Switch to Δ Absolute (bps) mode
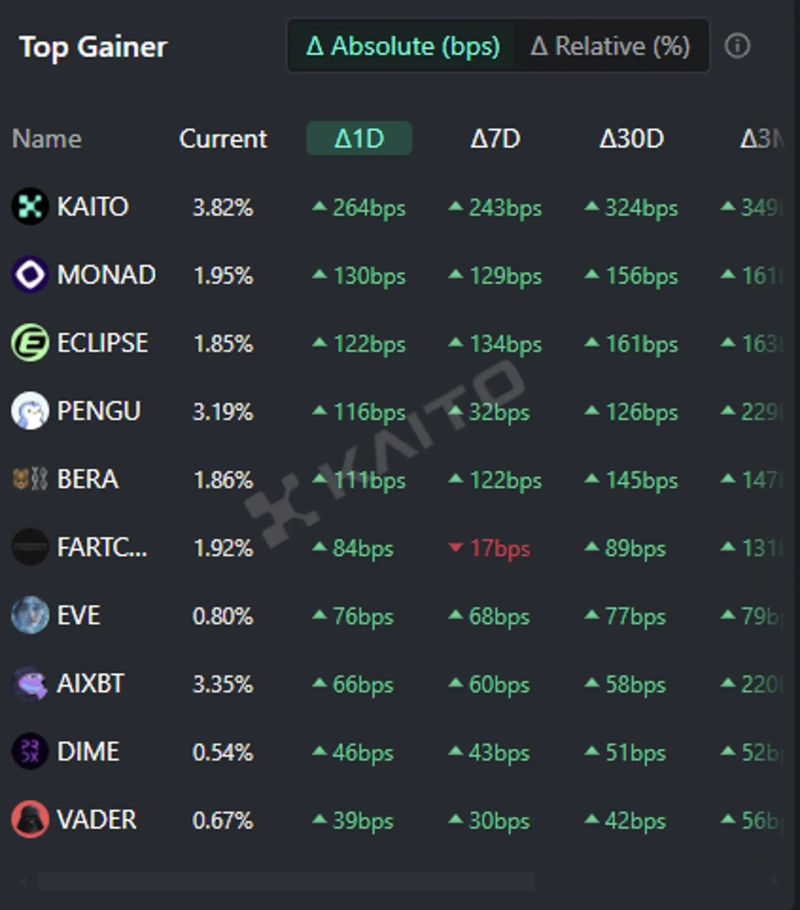 (x=403, y=46)
